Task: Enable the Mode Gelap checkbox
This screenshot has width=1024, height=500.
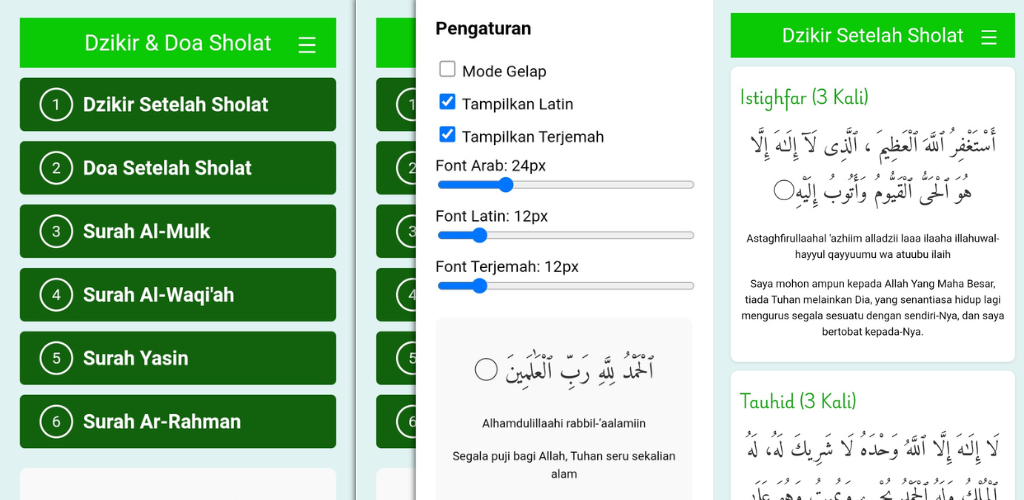Action: point(447,69)
